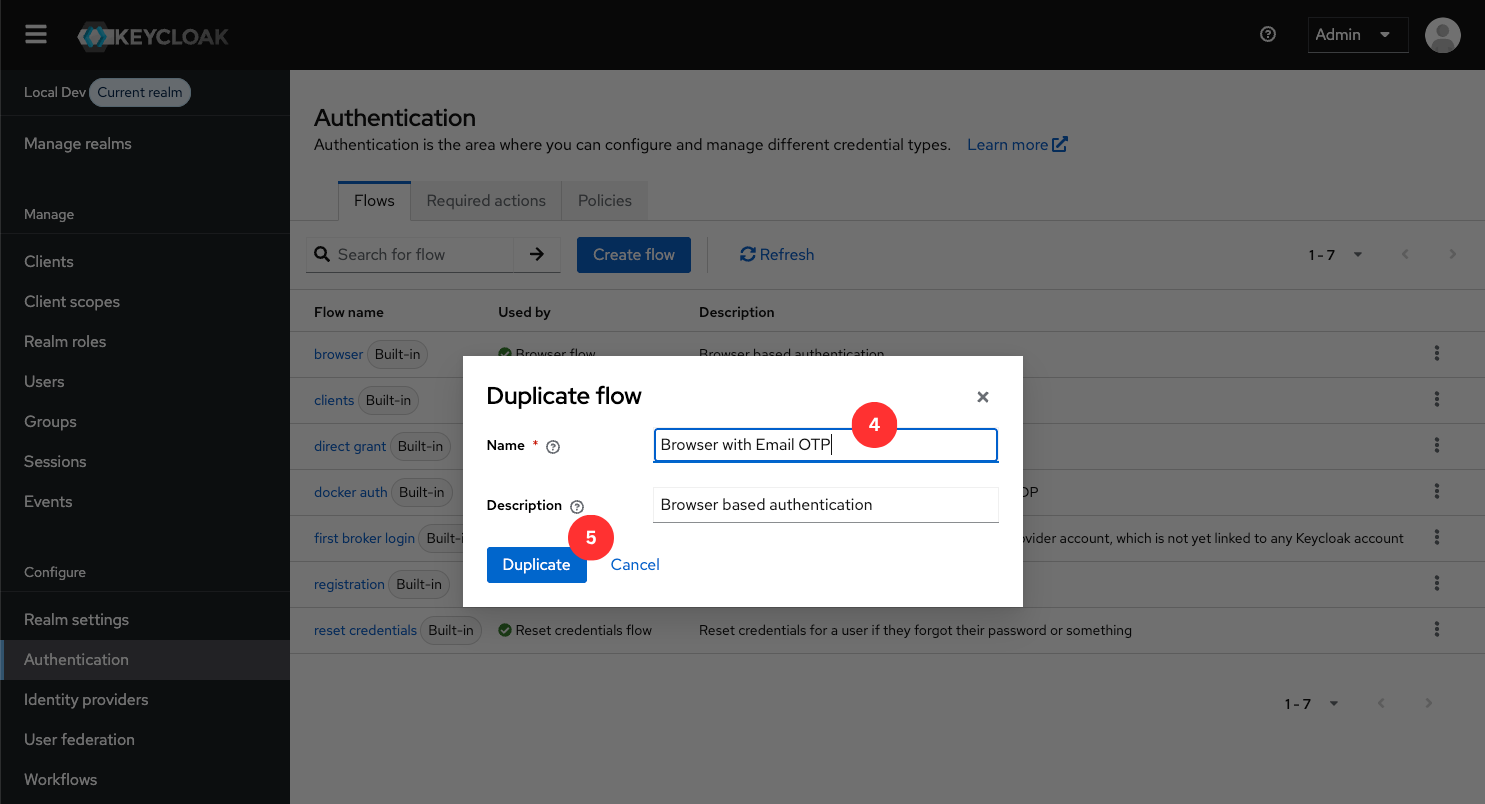
Task: Open kebab menu for reset credentials row
Action: coord(1437,629)
